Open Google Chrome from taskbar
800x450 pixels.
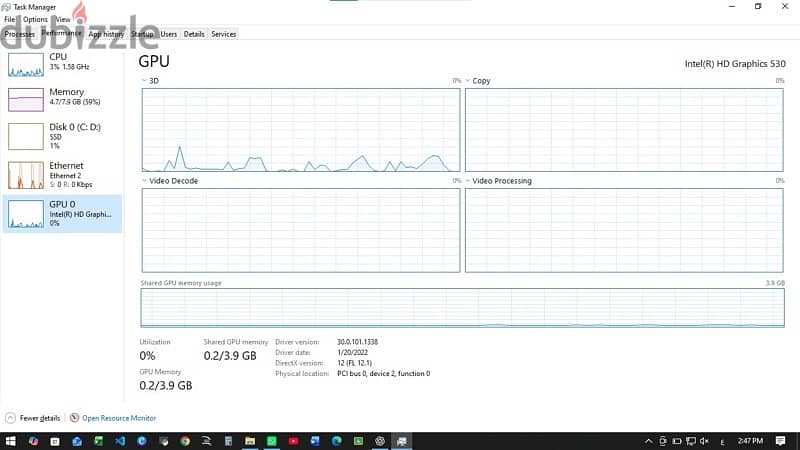pos(185,441)
